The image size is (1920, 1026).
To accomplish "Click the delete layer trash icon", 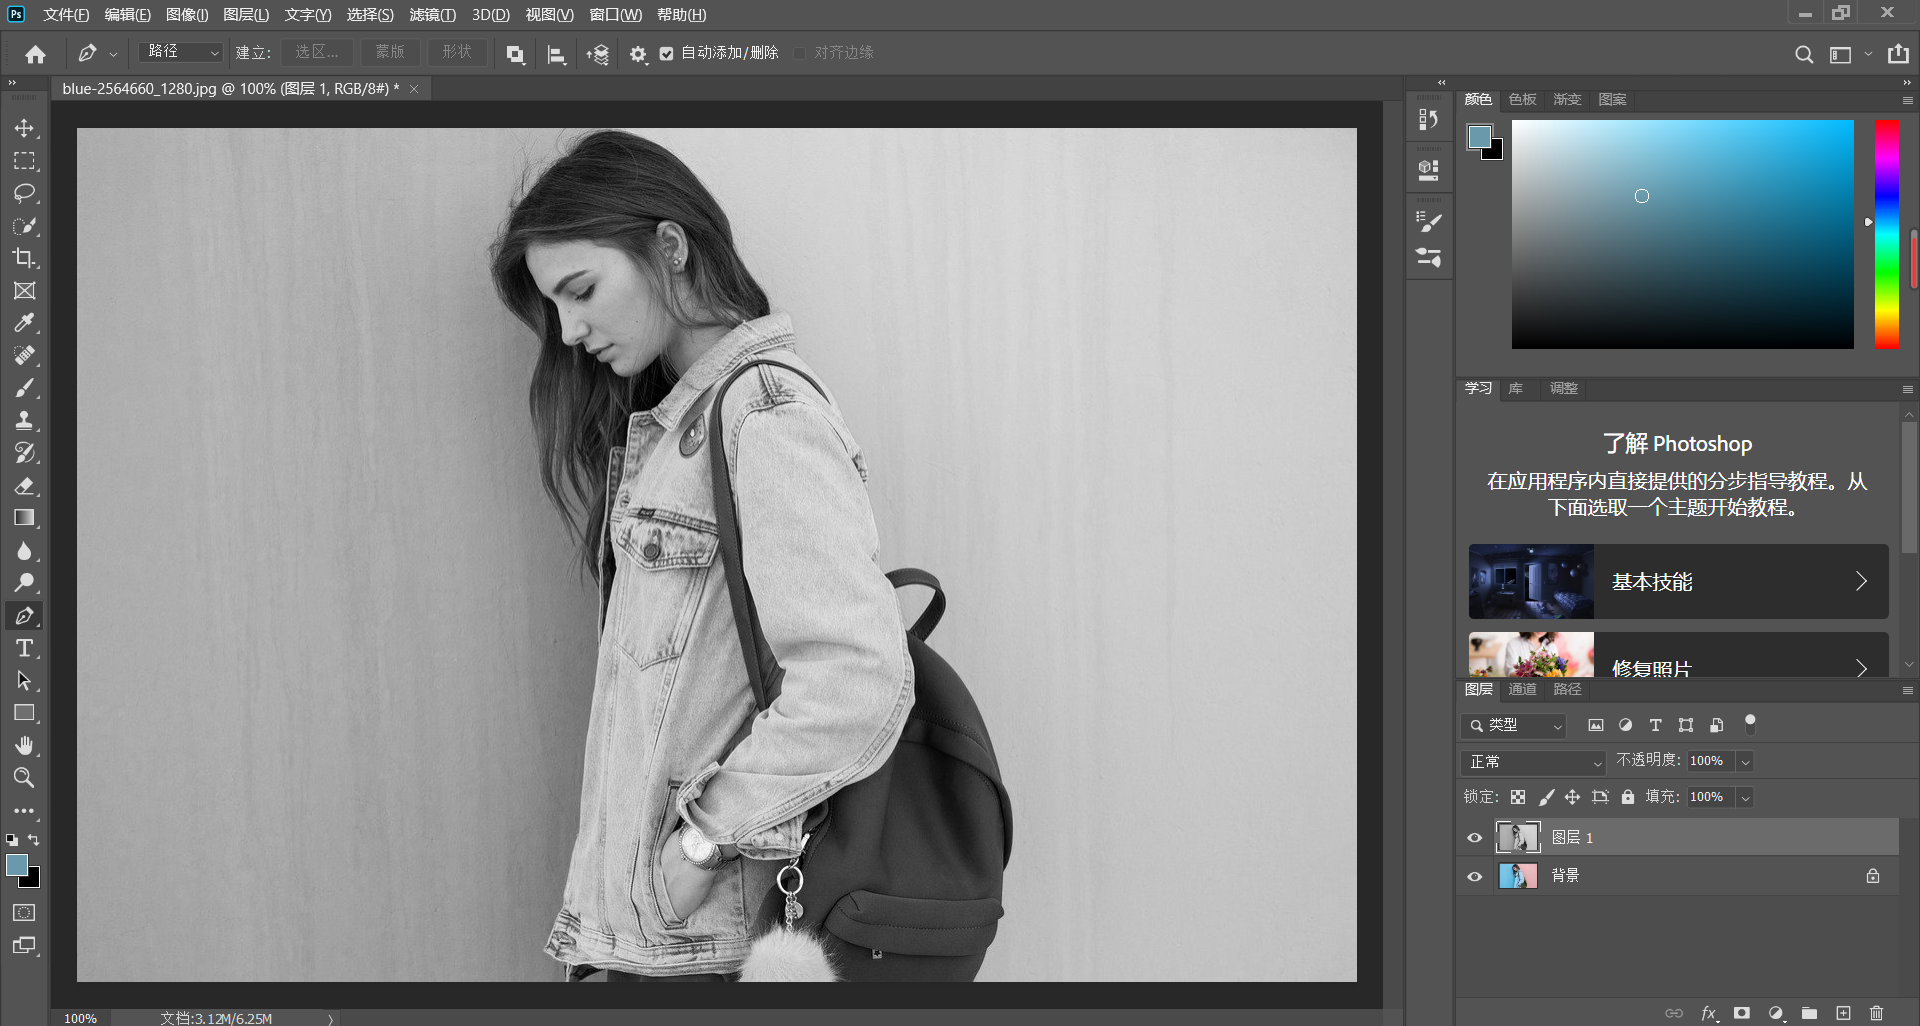I will point(1876,1013).
